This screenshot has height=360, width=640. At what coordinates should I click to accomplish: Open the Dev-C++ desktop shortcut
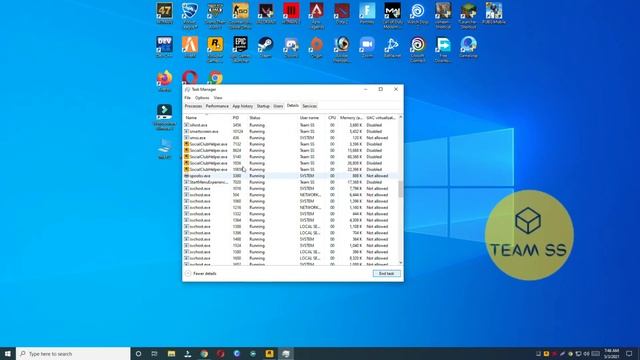[x=164, y=47]
